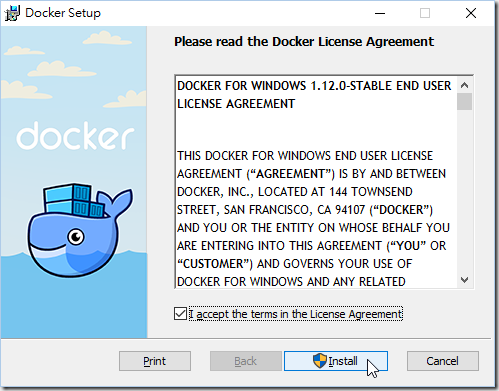Click the Print button

155,361
